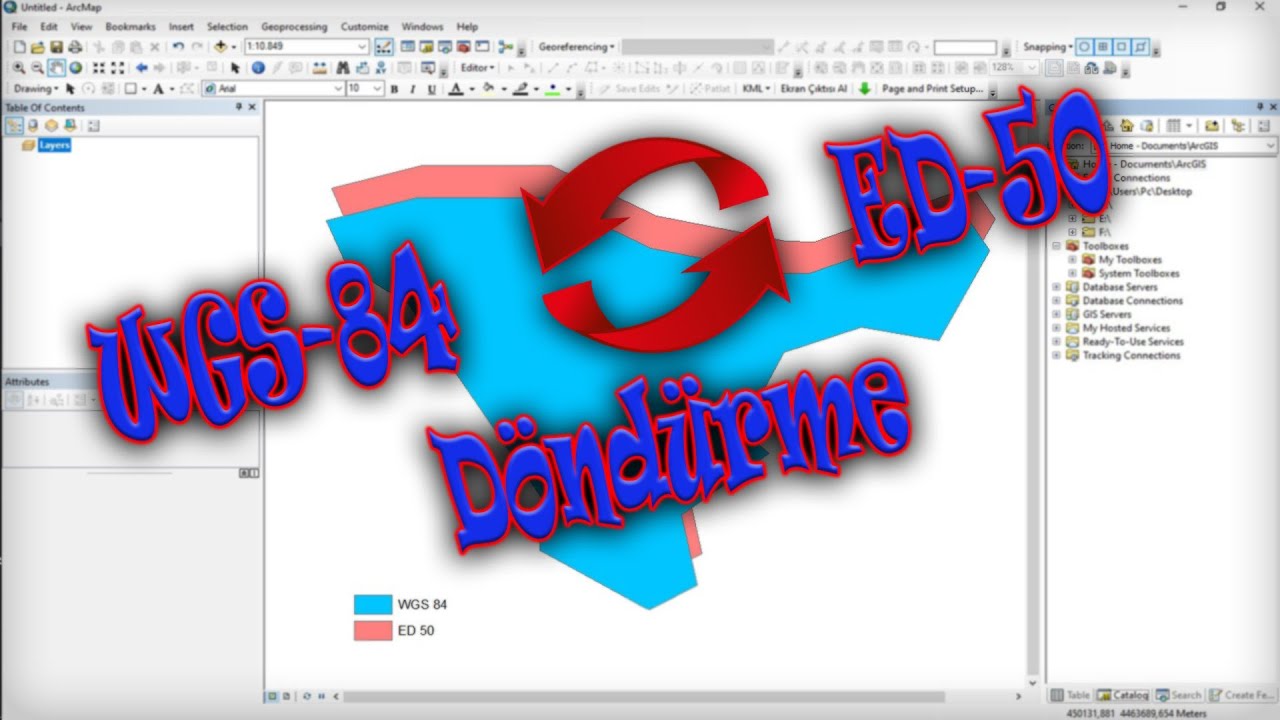Open the Geoprocessing menu
The image size is (1280, 720).
point(296,27)
